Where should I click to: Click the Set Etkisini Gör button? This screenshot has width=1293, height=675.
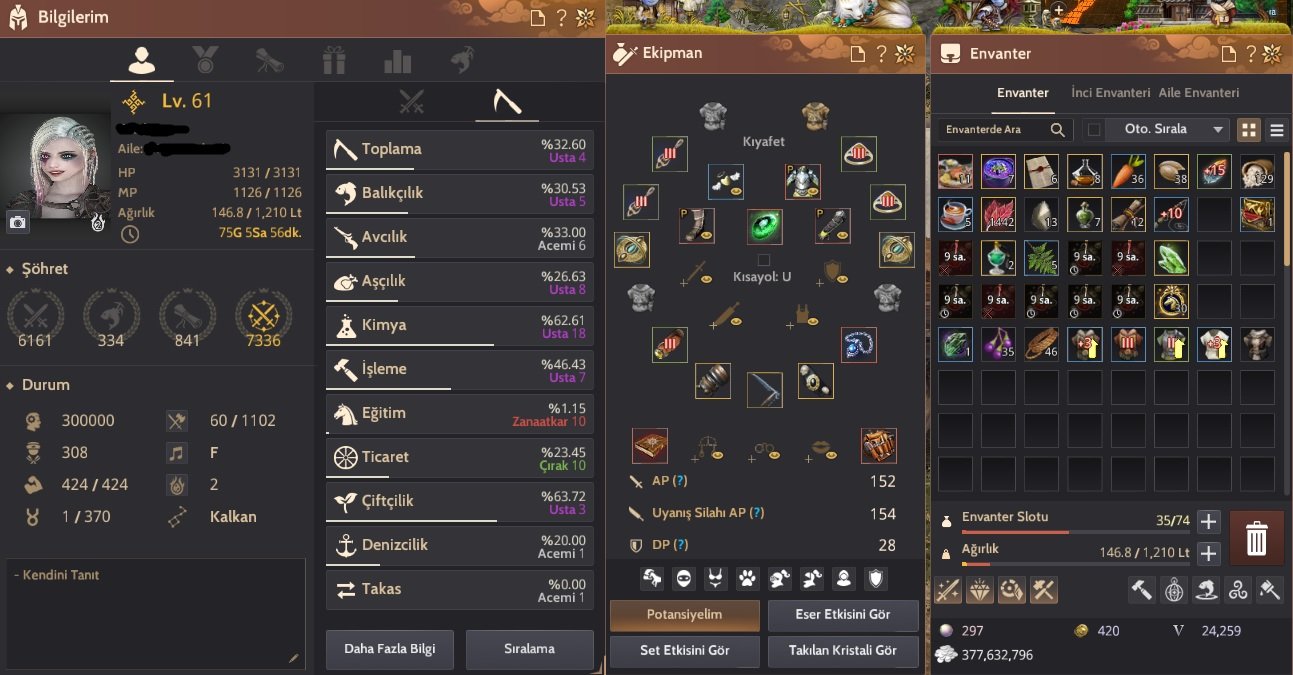coord(685,650)
